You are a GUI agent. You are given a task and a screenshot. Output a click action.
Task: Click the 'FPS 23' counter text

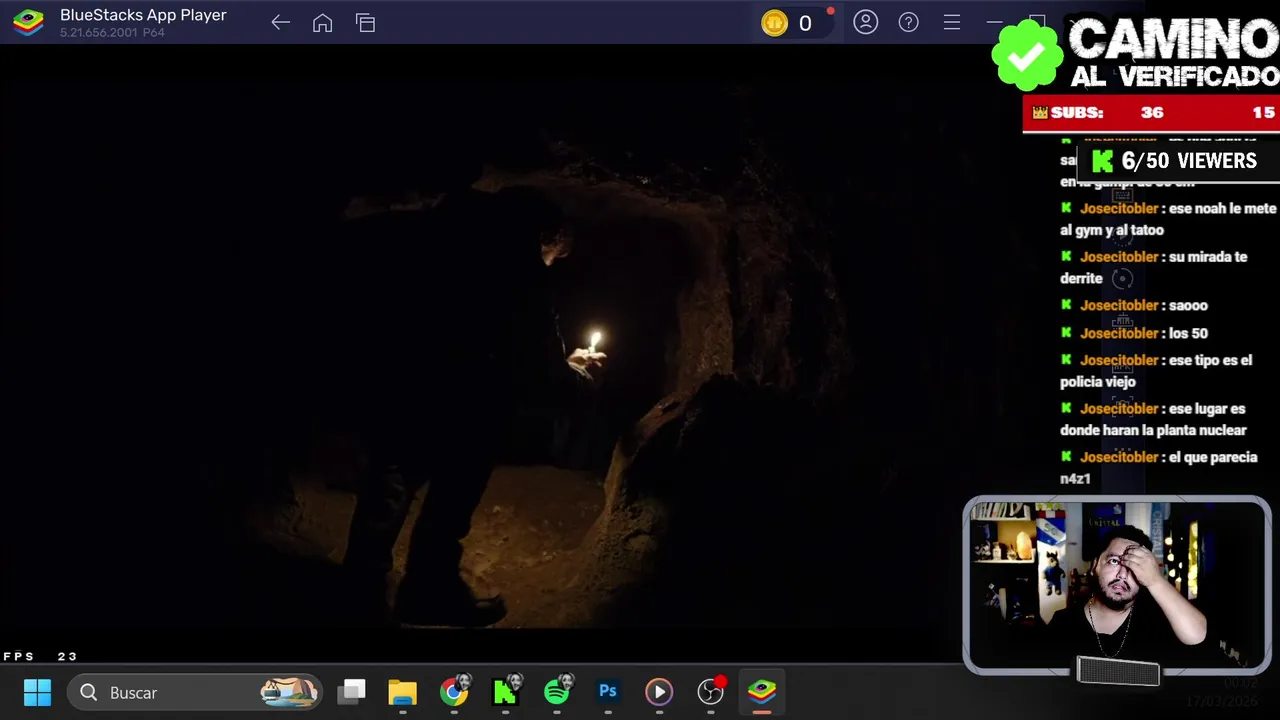tap(40, 657)
